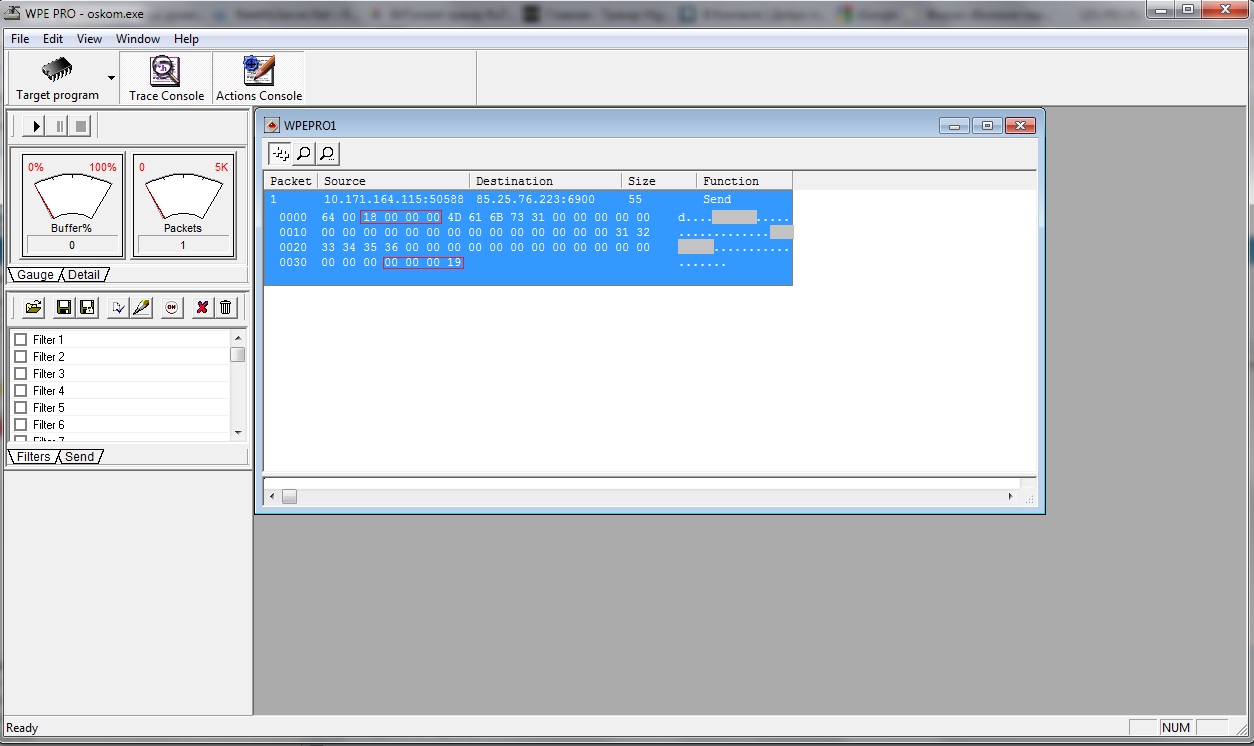Clear filters with the trash bin icon

(x=225, y=307)
